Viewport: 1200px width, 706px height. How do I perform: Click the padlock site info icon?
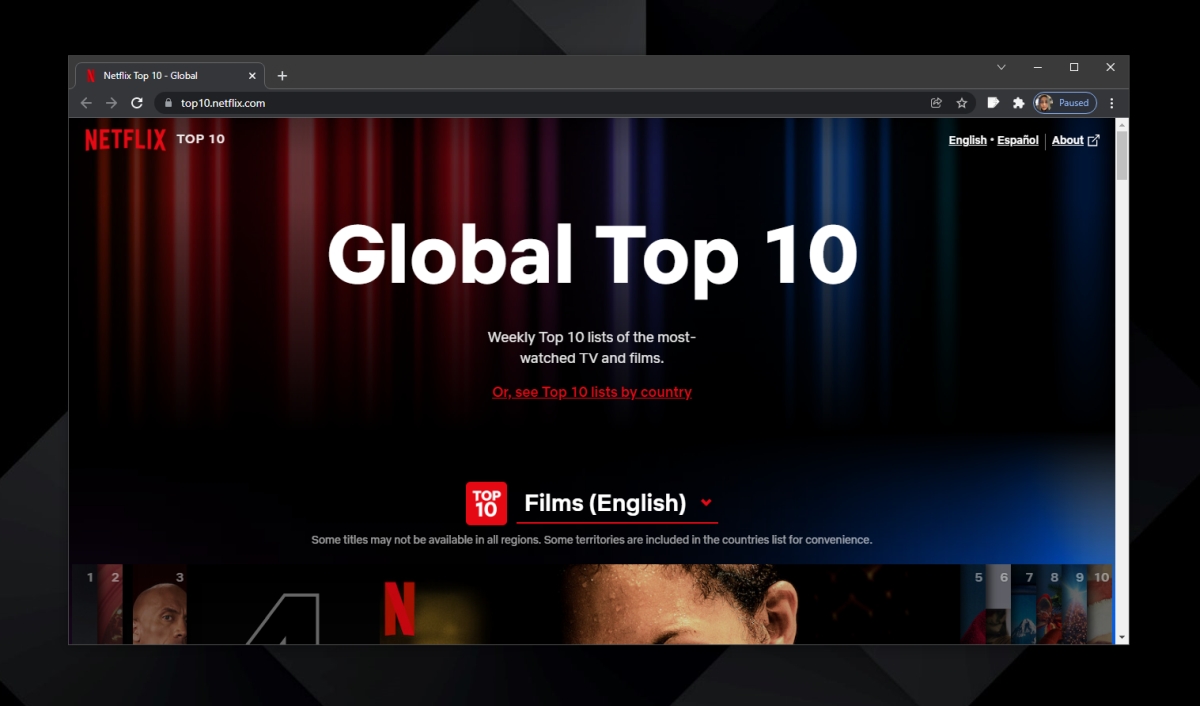tap(169, 103)
